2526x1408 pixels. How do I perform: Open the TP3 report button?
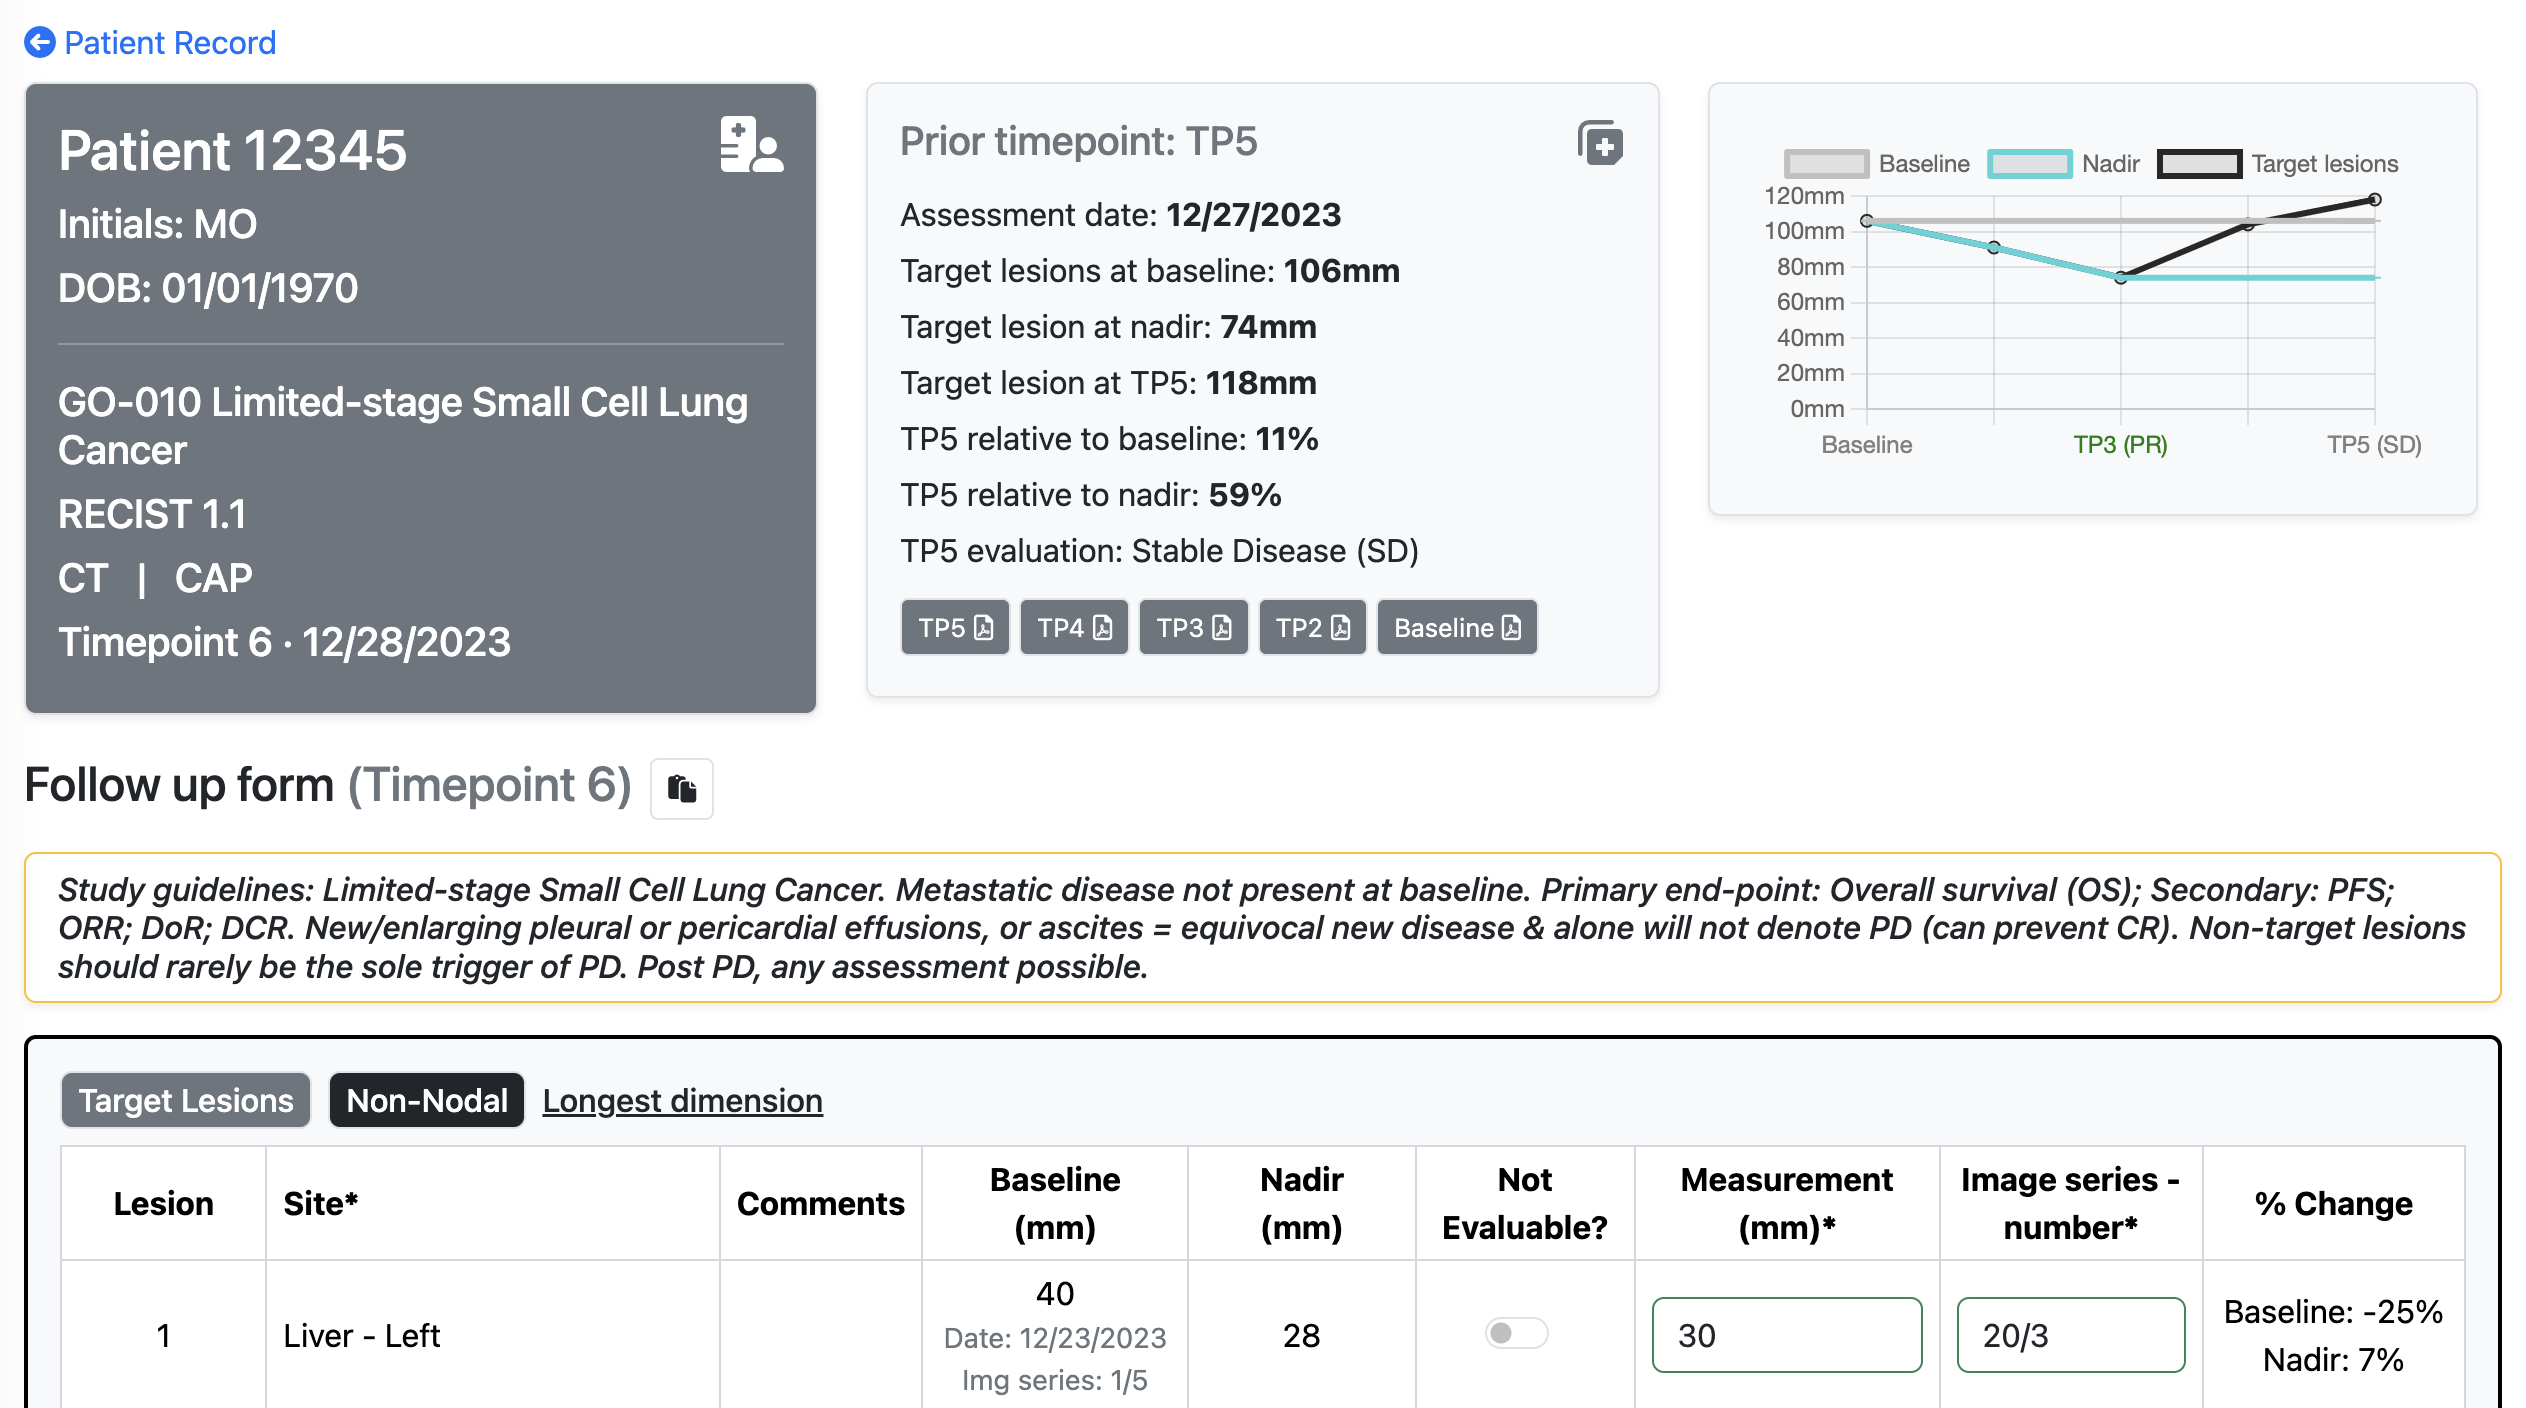click(x=1194, y=628)
